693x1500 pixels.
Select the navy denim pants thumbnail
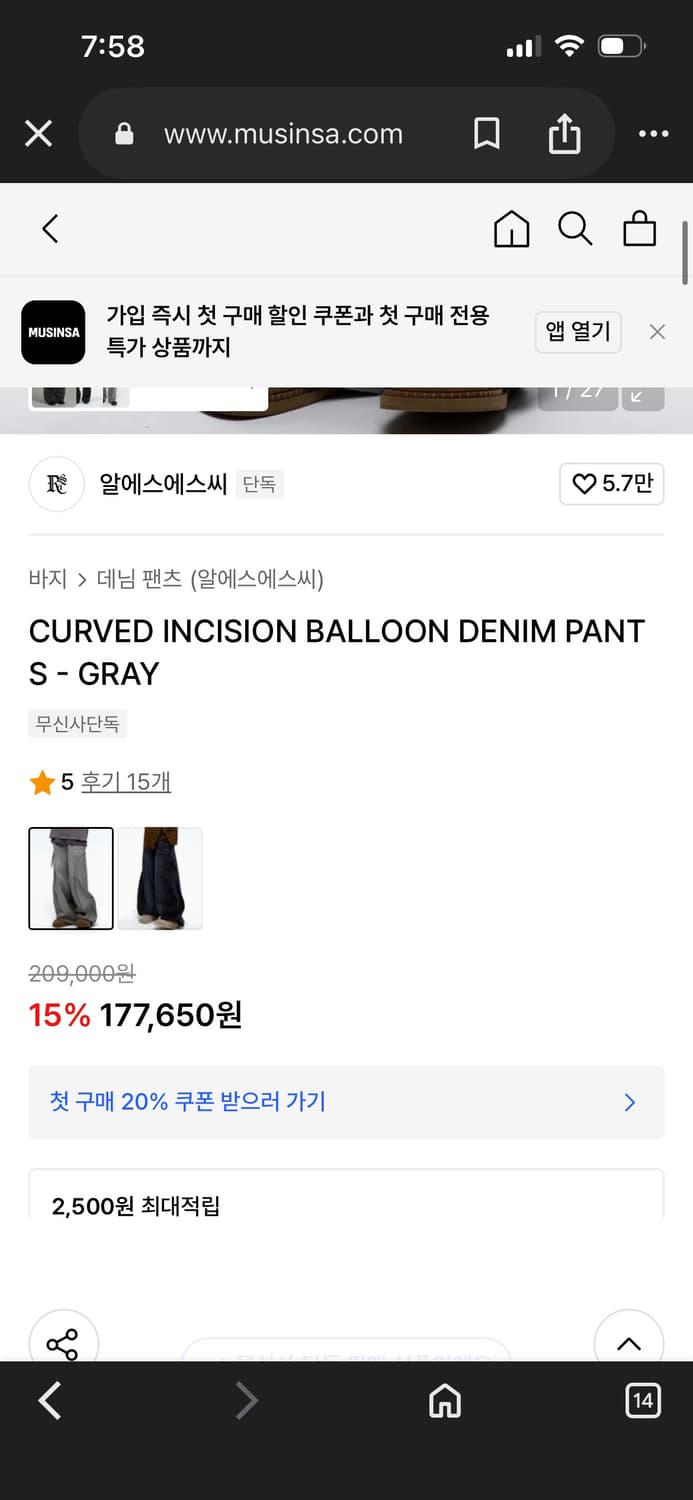(x=160, y=878)
